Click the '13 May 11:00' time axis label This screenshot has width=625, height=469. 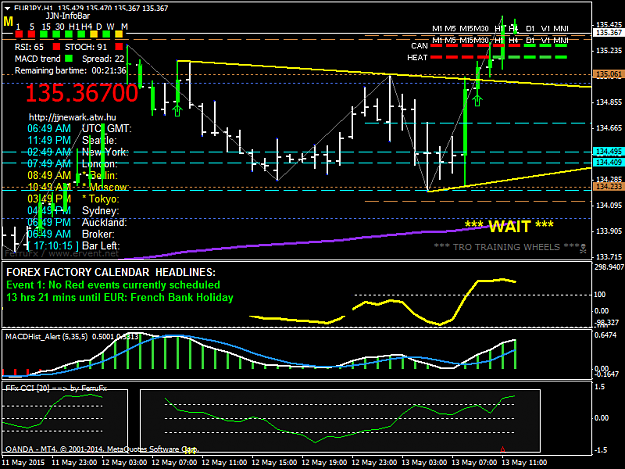tap(524, 463)
